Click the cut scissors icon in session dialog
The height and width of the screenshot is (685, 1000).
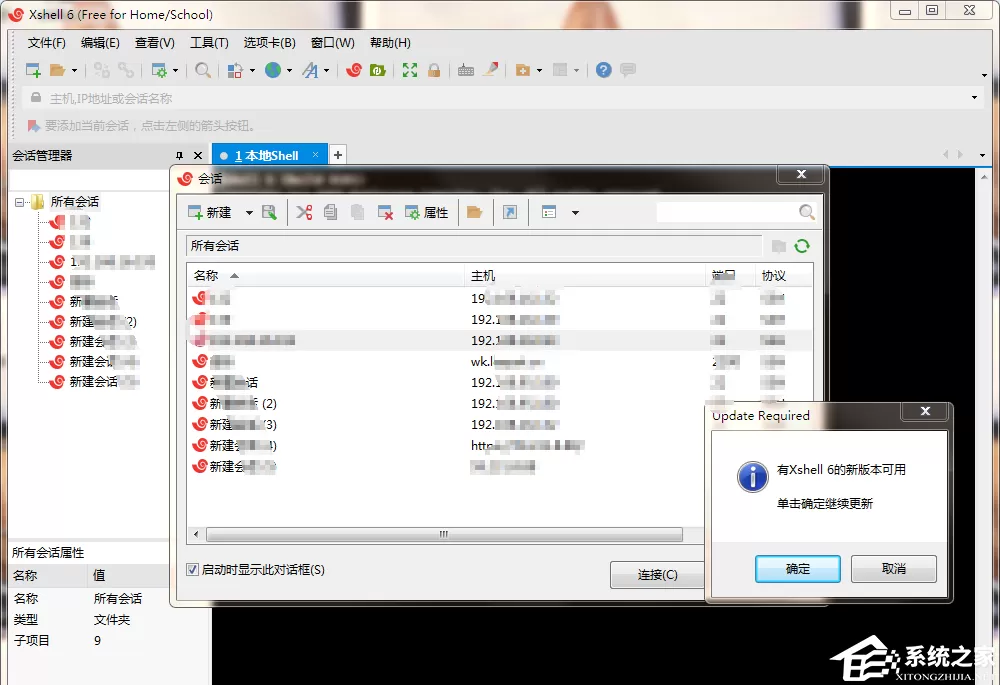[x=304, y=212]
